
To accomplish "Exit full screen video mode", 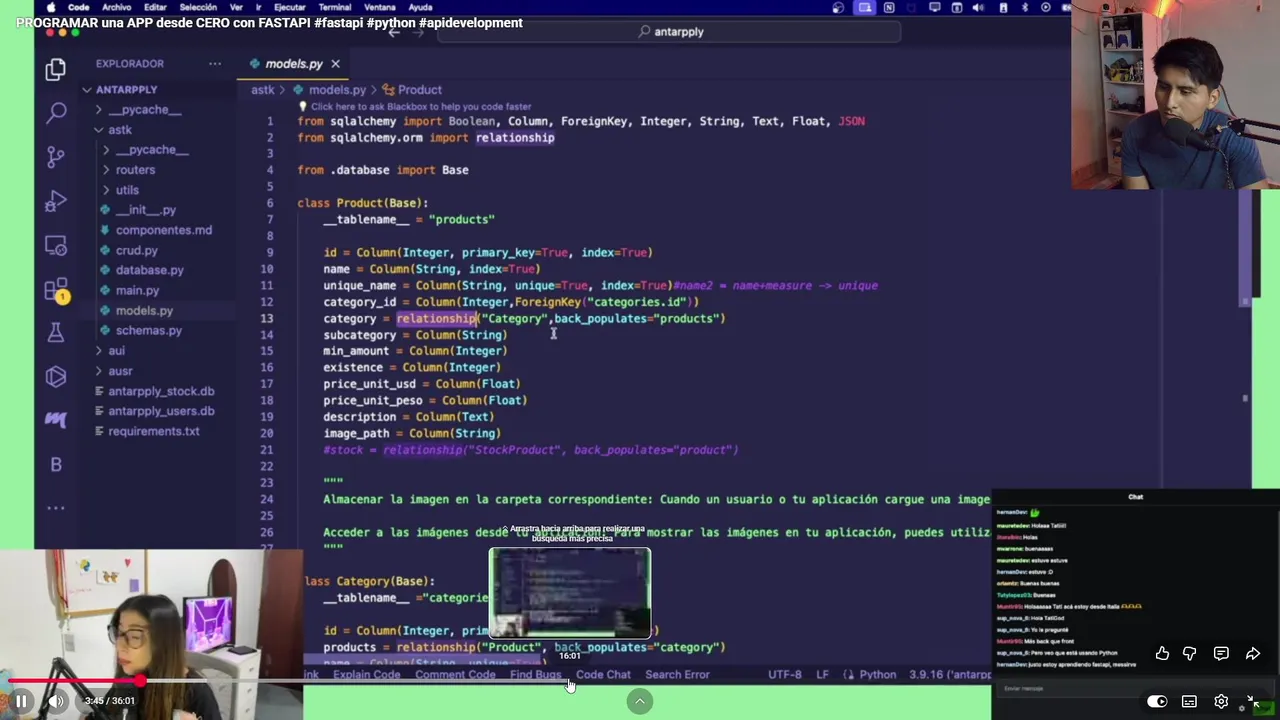I will pos(1253,701).
